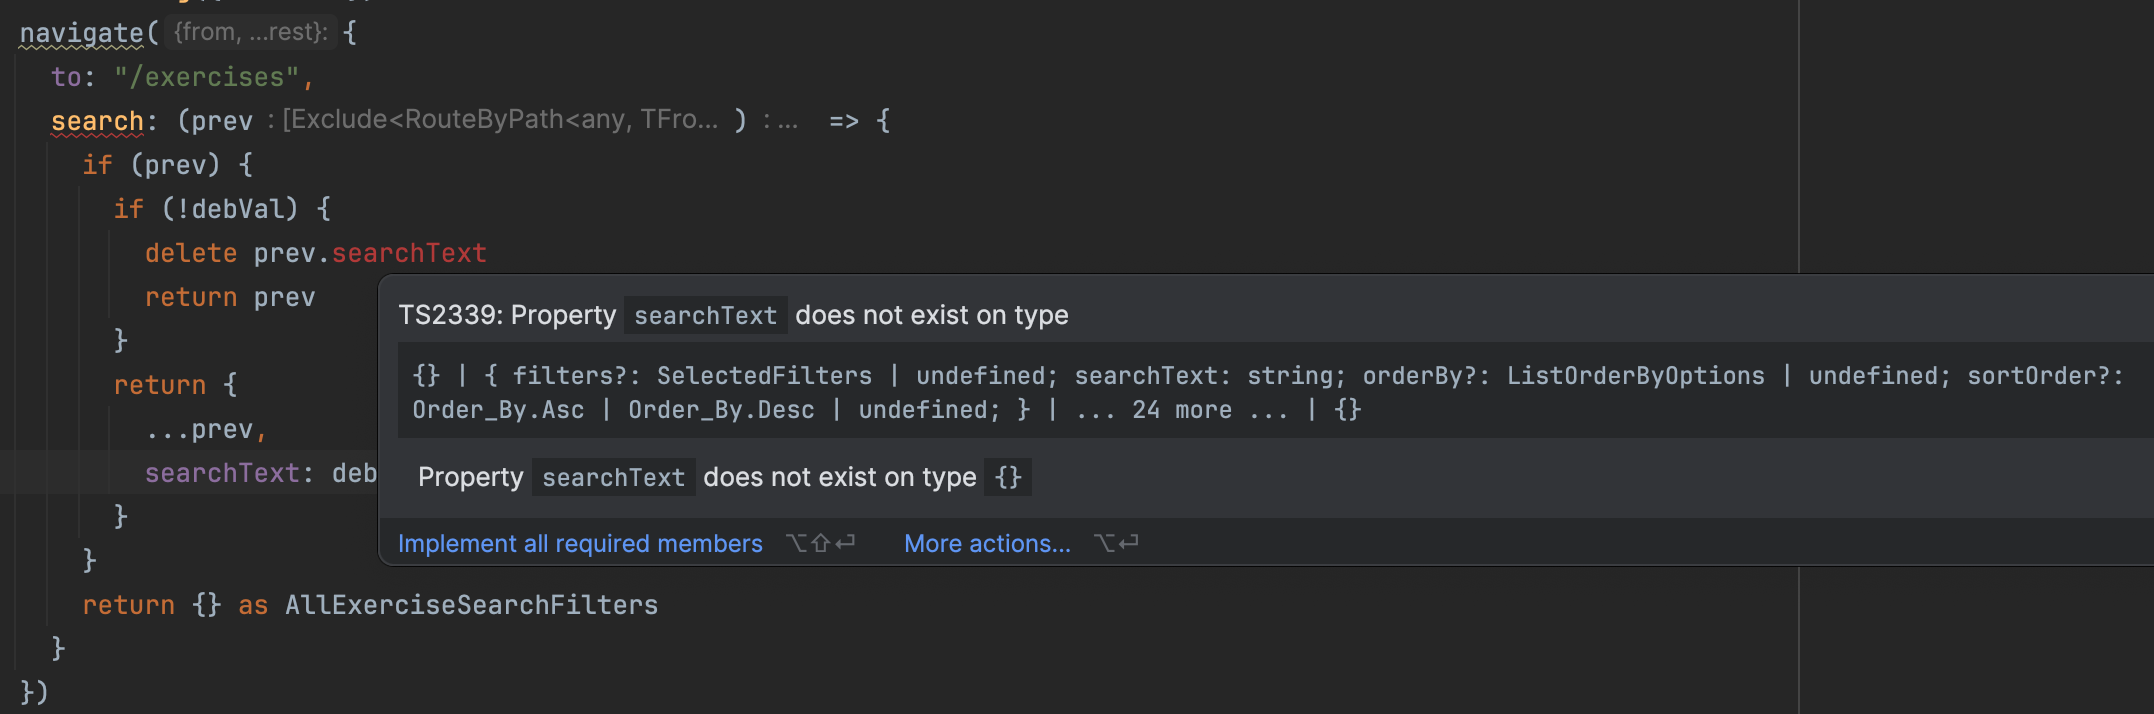Click the 'delete' keyword
This screenshot has width=2154, height=714.
pos(191,253)
